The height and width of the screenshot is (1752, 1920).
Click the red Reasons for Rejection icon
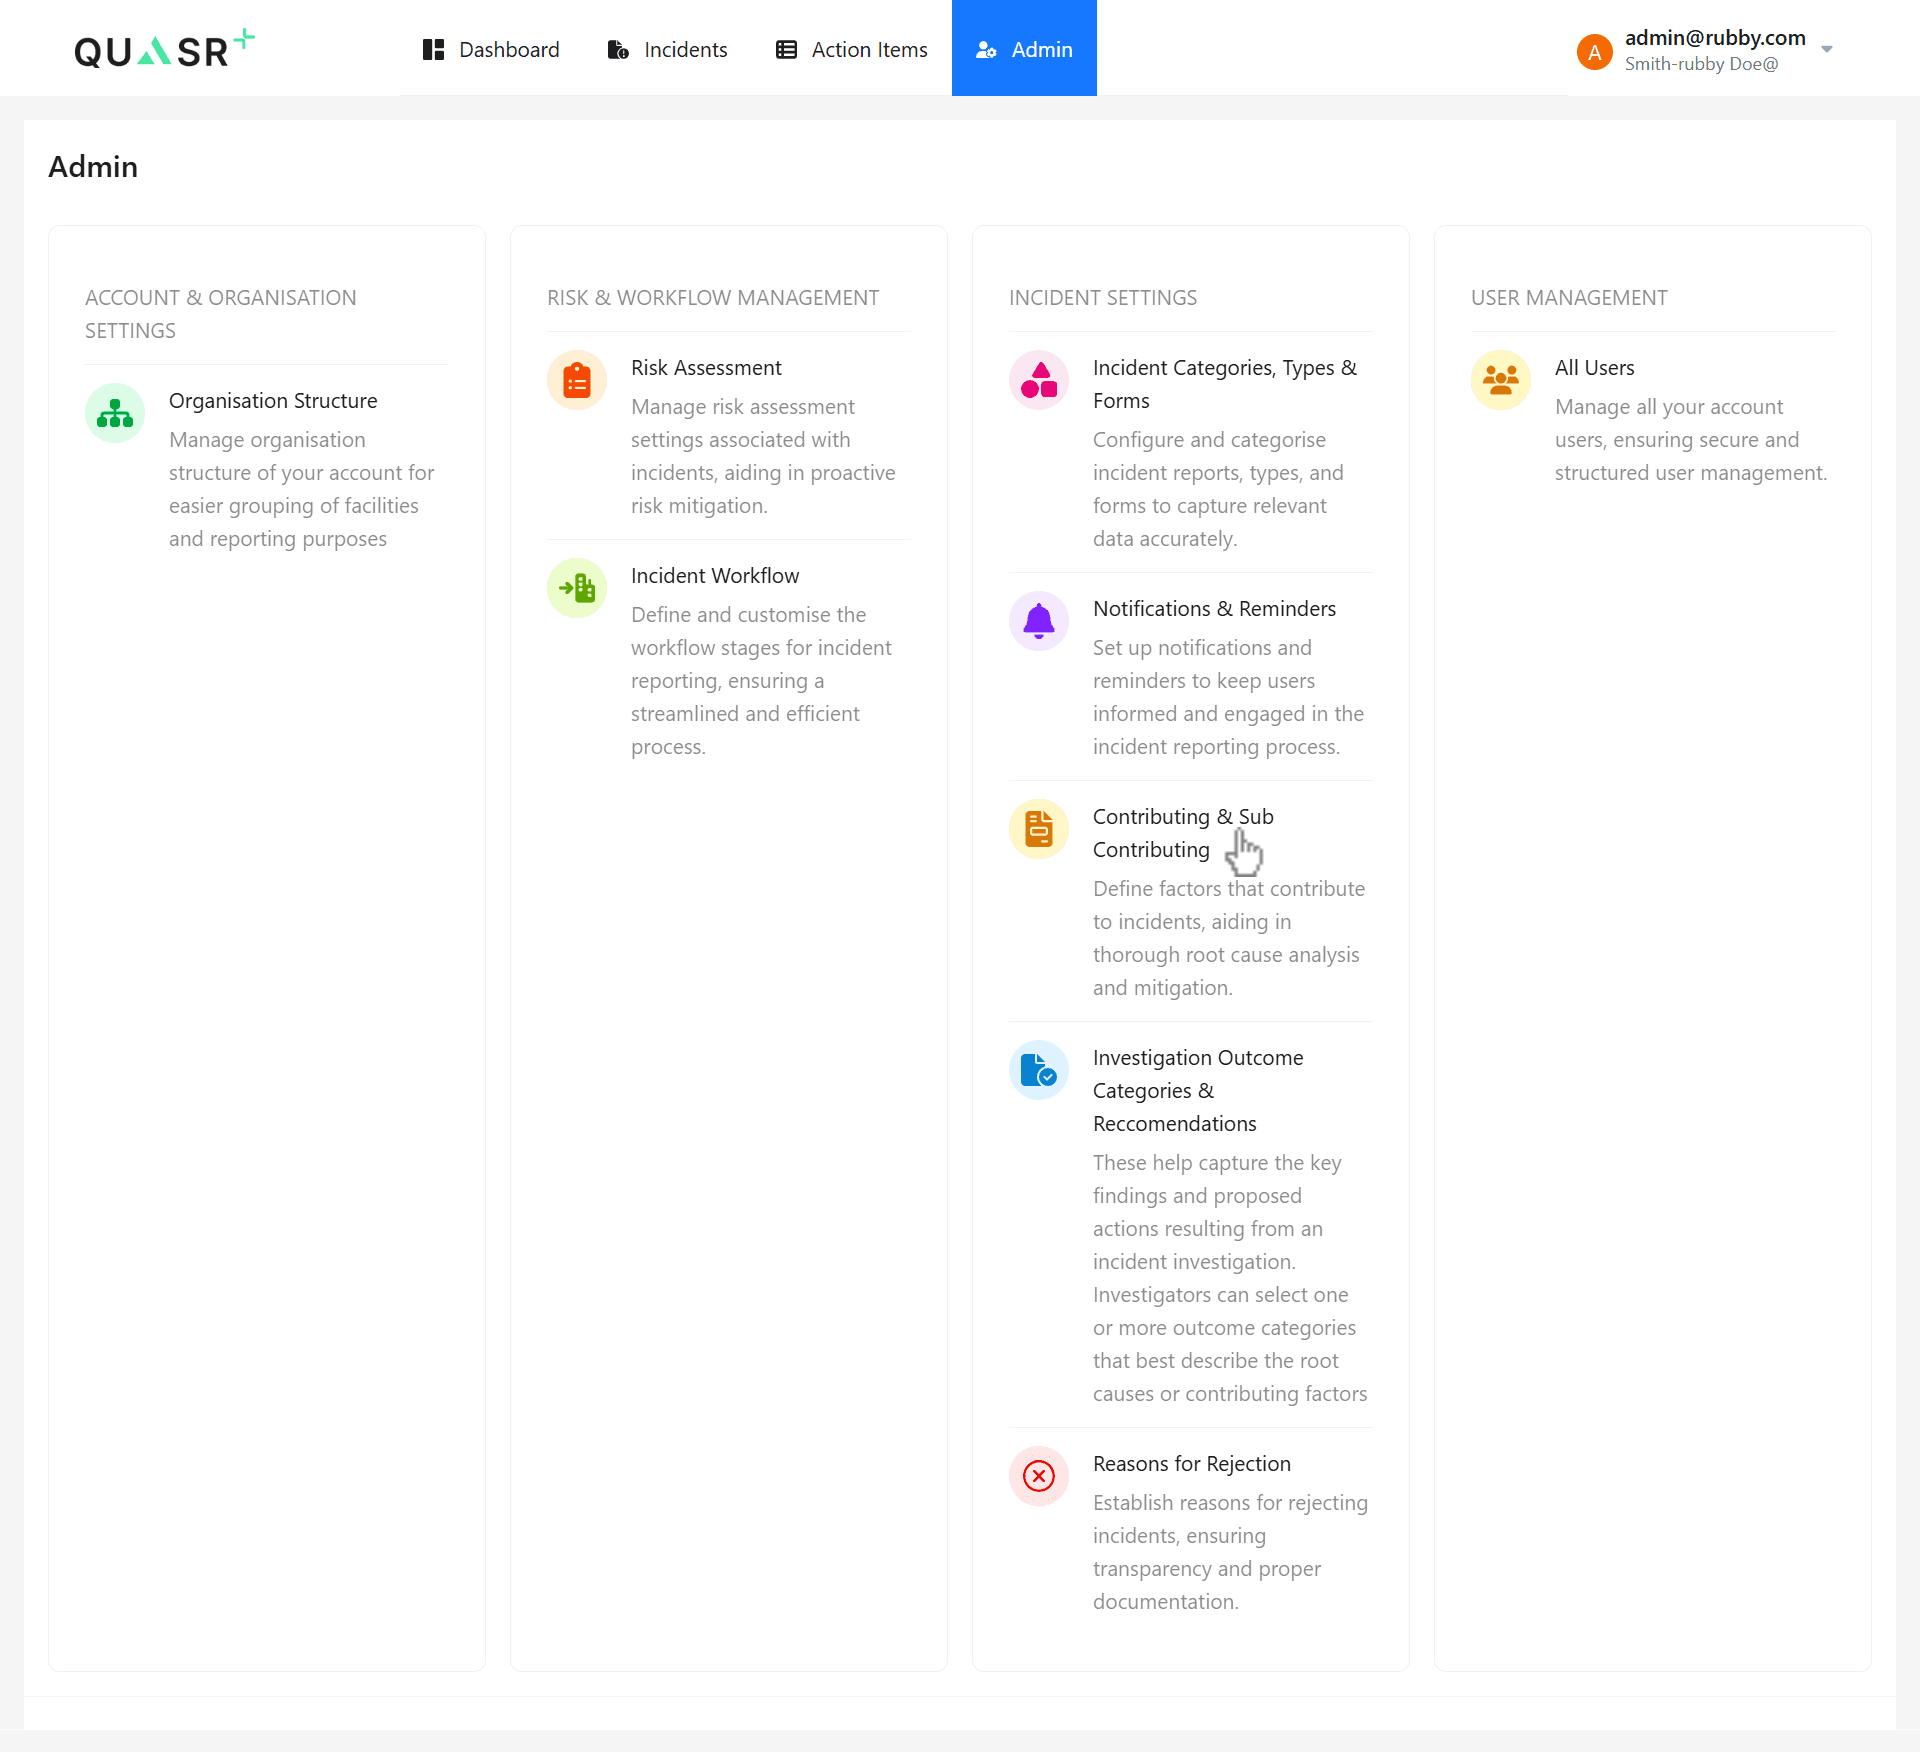click(1039, 1476)
